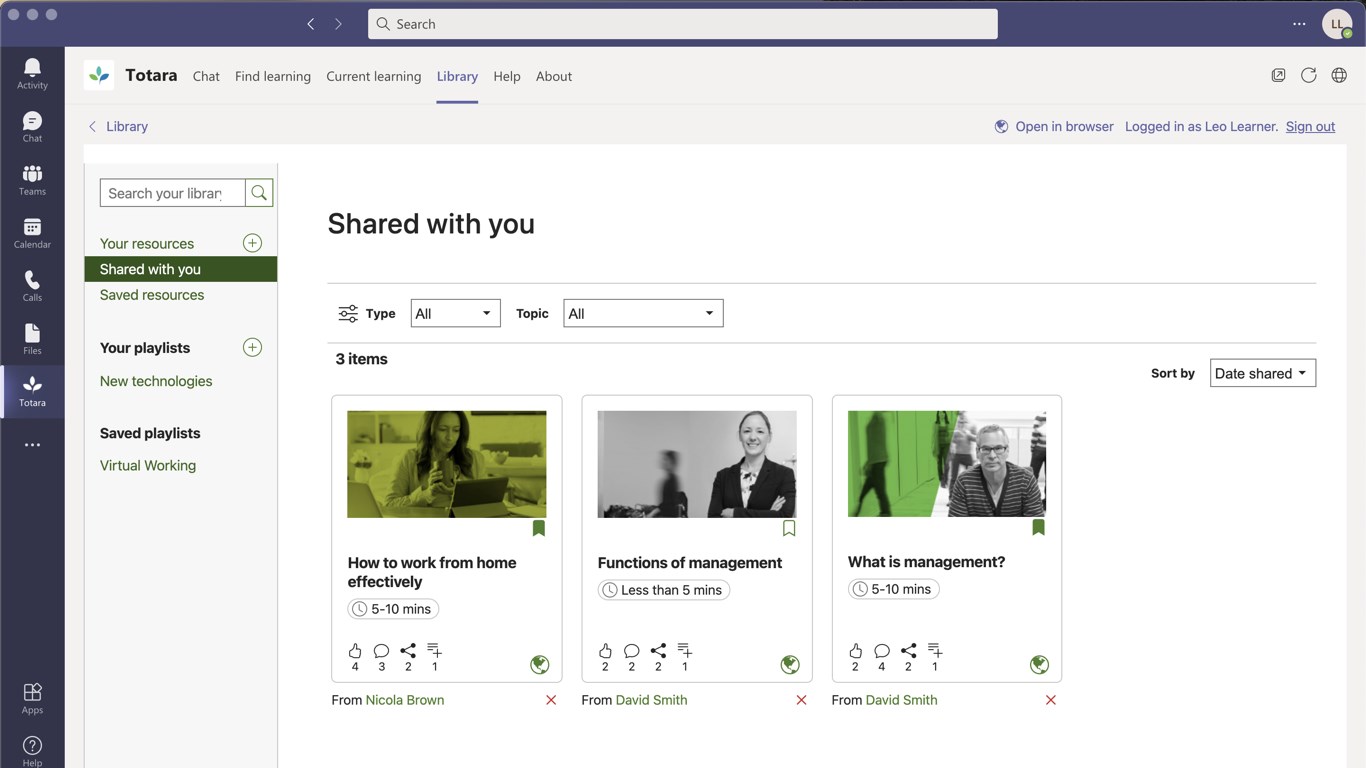Viewport: 1366px width, 768px height.
Task: Click the Sign out link
Action: click(1310, 126)
